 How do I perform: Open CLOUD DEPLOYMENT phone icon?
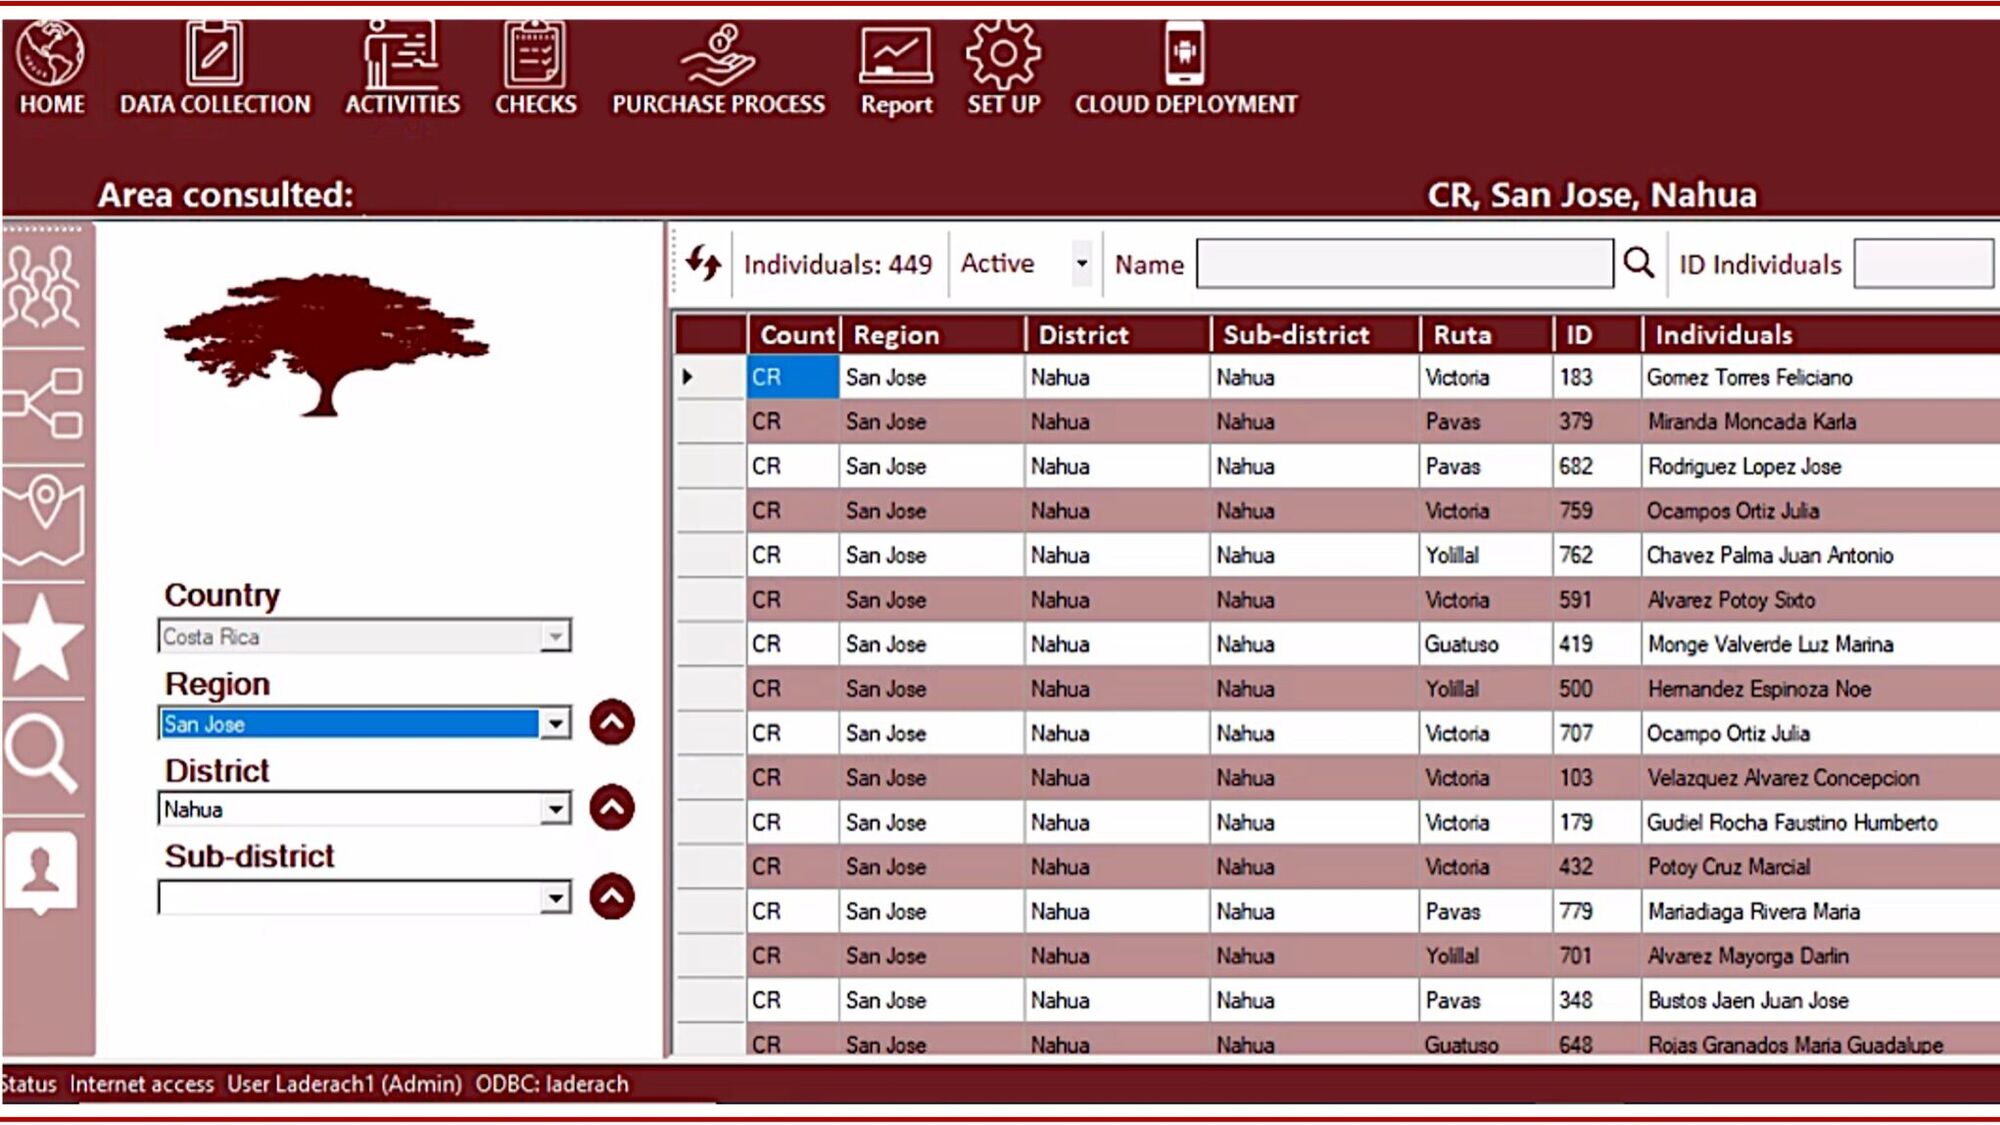(x=1185, y=55)
